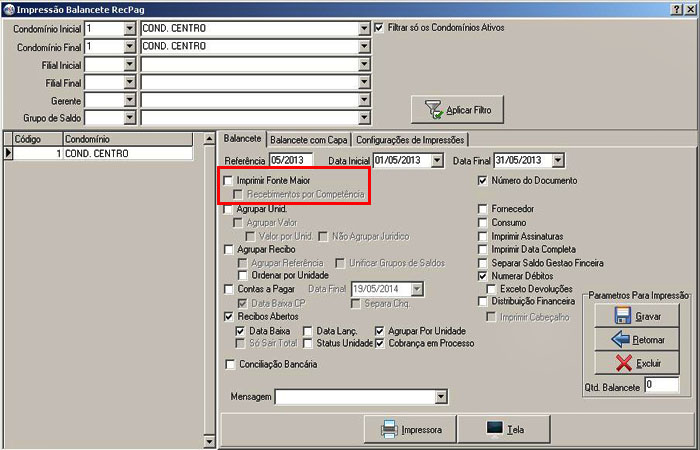Open the Mensagem dropdown list
The height and width of the screenshot is (450, 700).
tap(440, 397)
